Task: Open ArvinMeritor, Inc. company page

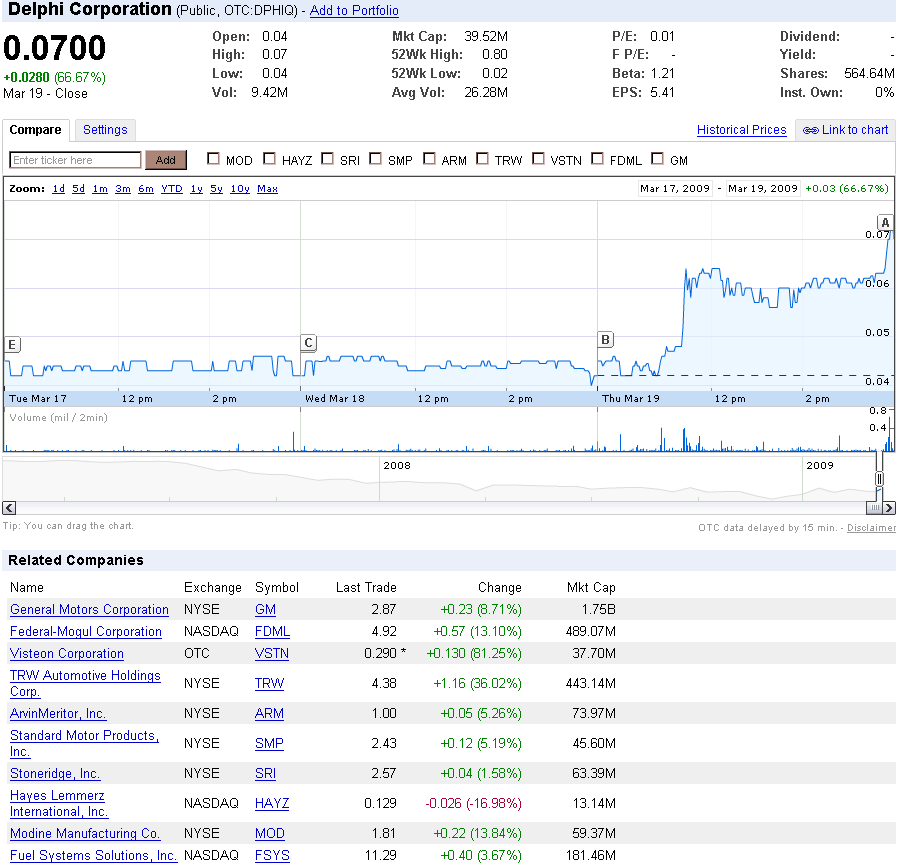Action: pos(58,713)
